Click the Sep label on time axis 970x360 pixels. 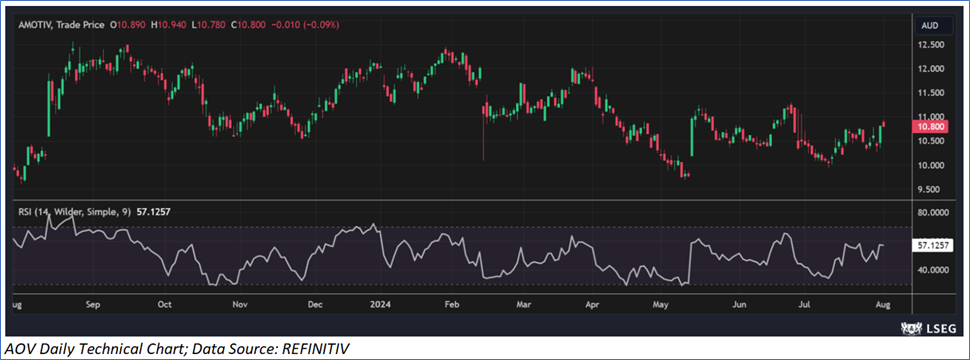[x=92, y=304]
